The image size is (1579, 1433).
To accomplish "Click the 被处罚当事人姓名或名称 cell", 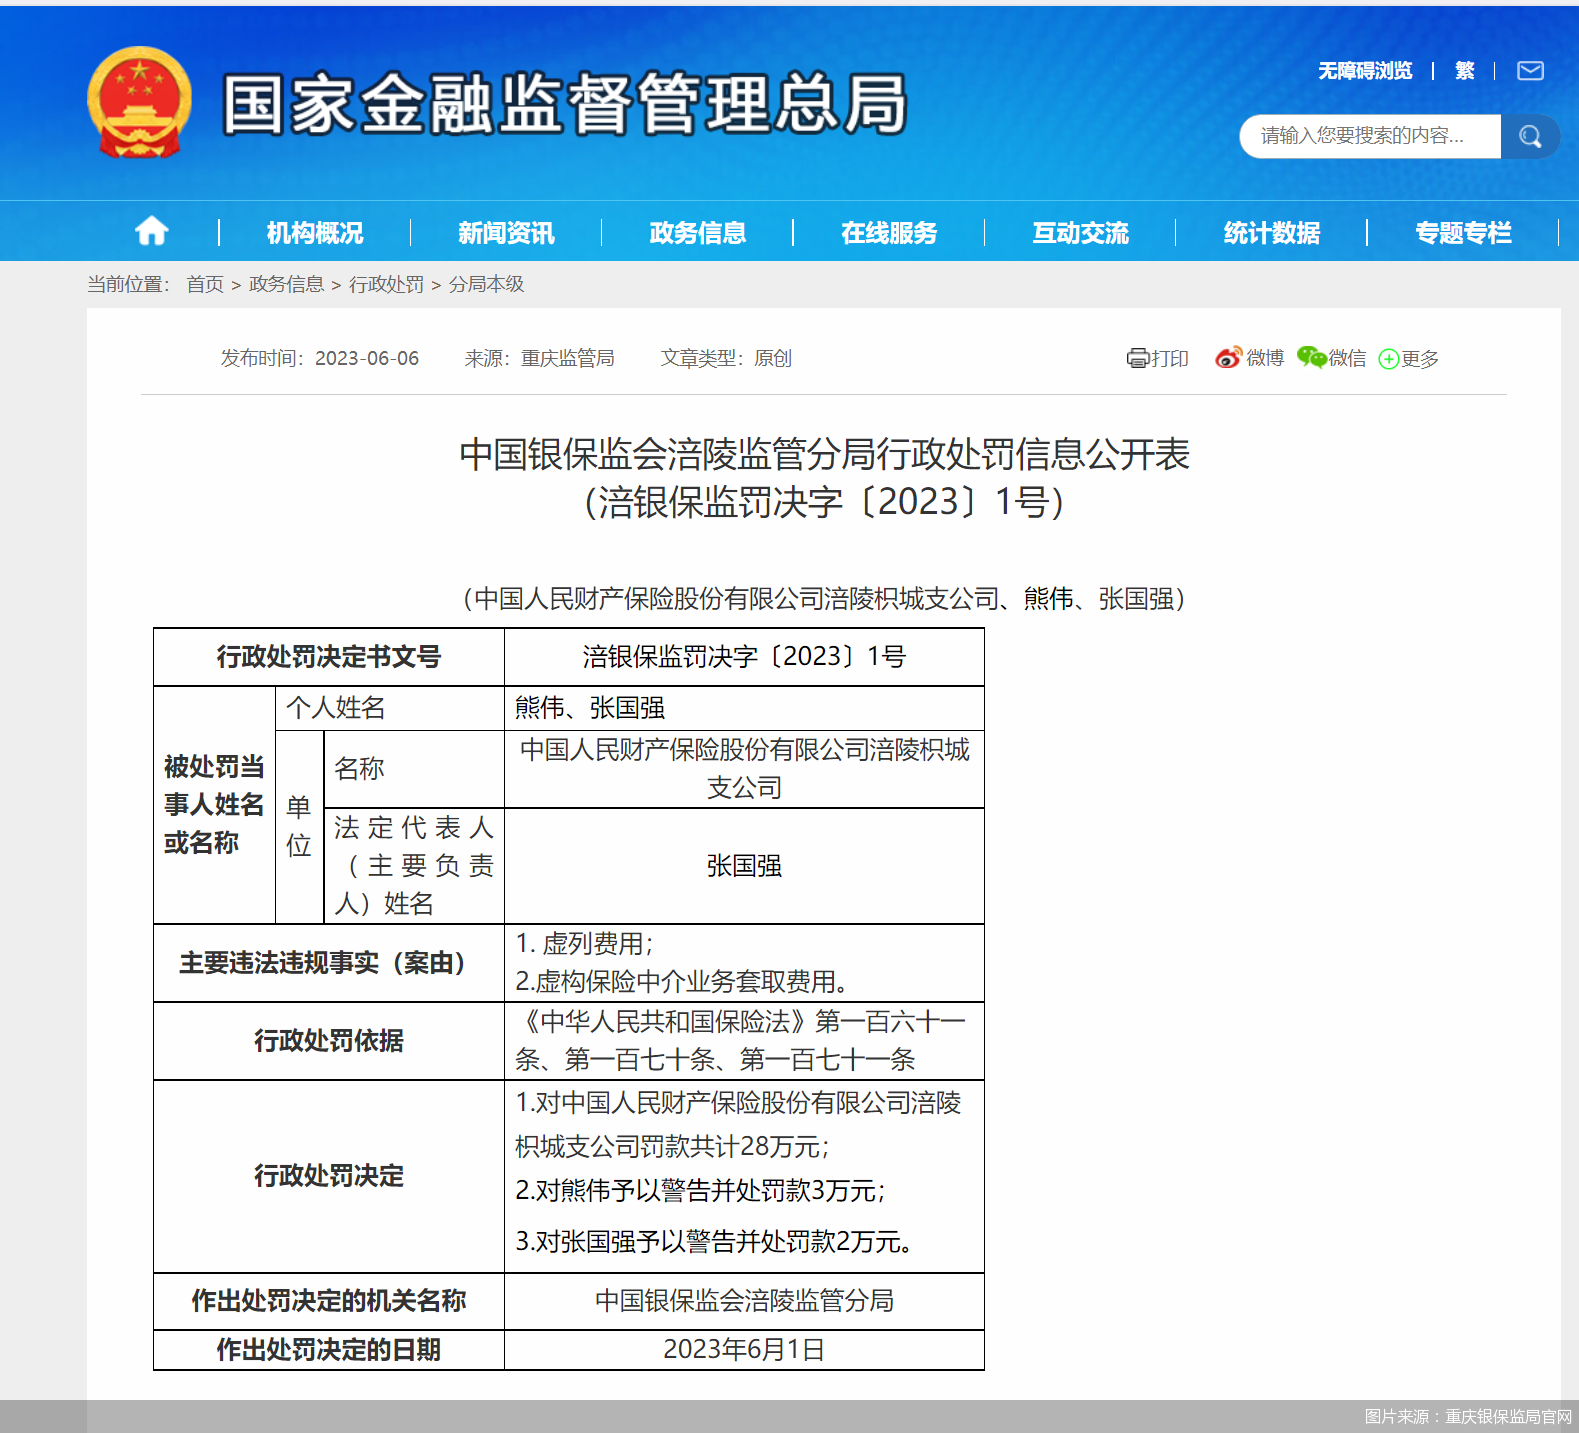I will 214,805.
